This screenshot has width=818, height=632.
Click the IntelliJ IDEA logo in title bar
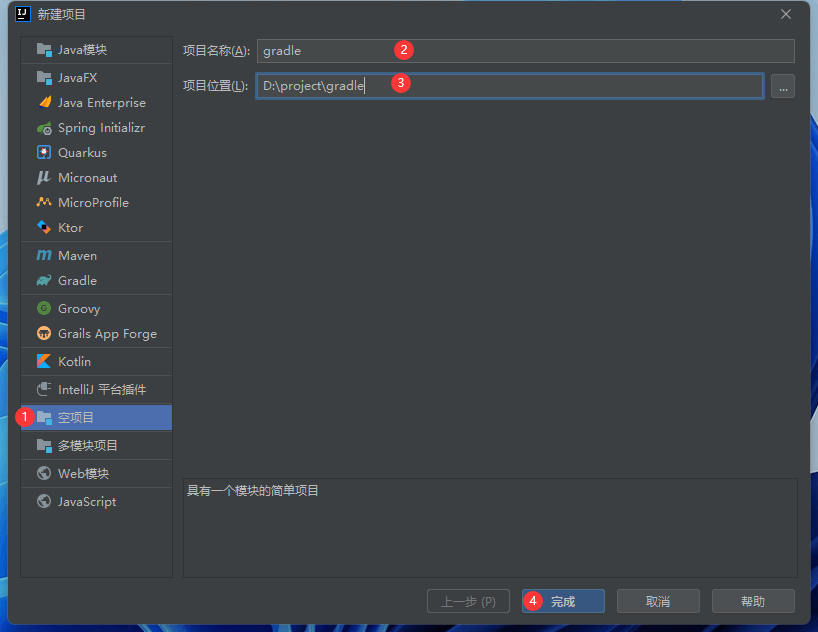point(23,14)
